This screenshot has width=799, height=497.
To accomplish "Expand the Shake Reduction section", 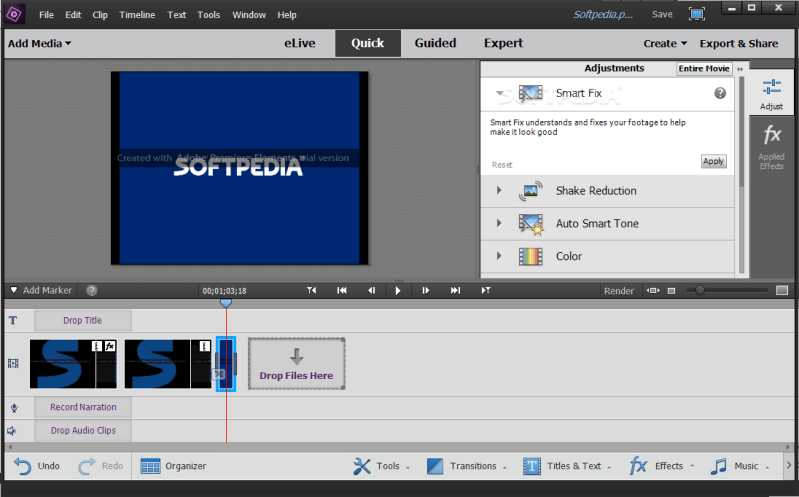I will pos(499,190).
